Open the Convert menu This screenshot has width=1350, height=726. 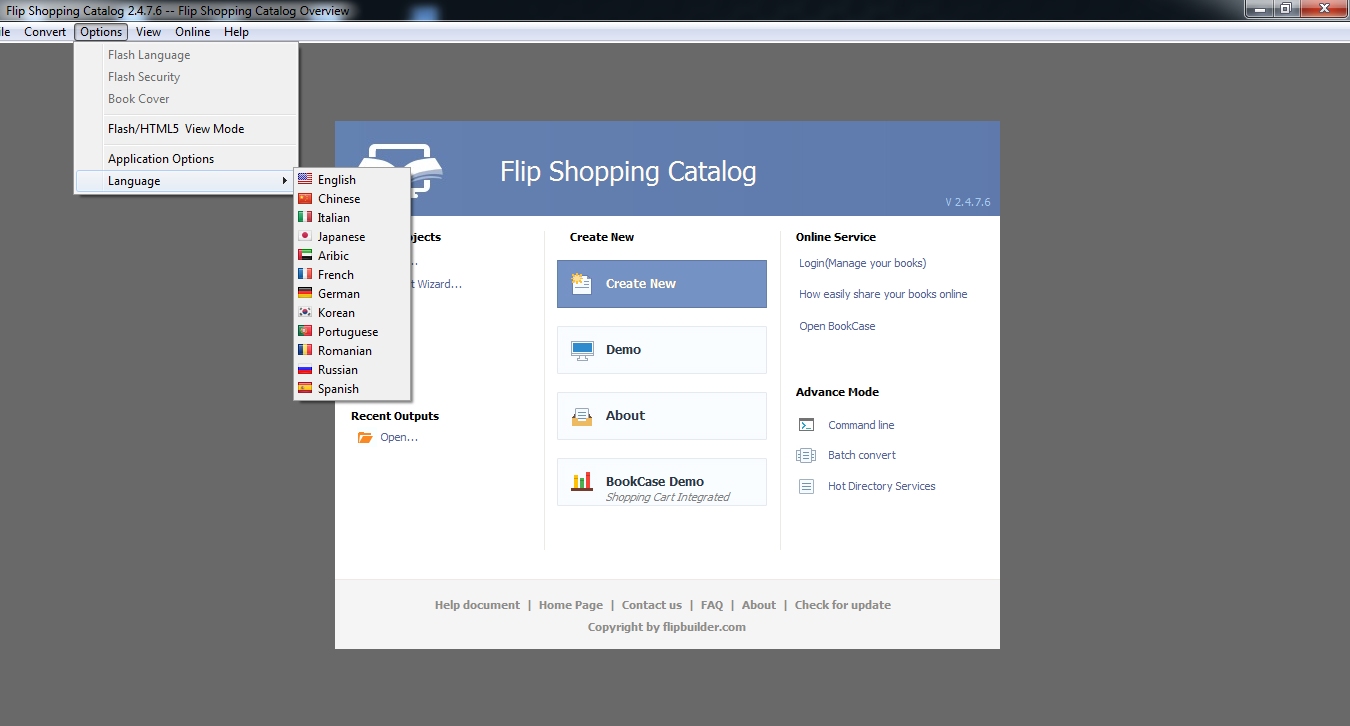[x=45, y=32]
